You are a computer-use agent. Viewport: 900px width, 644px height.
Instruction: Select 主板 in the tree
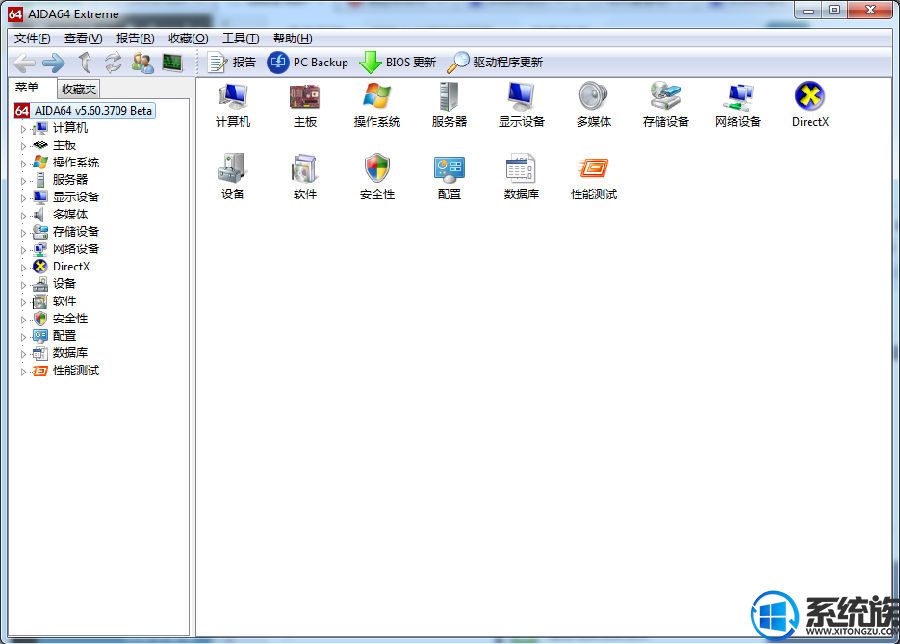pos(64,145)
